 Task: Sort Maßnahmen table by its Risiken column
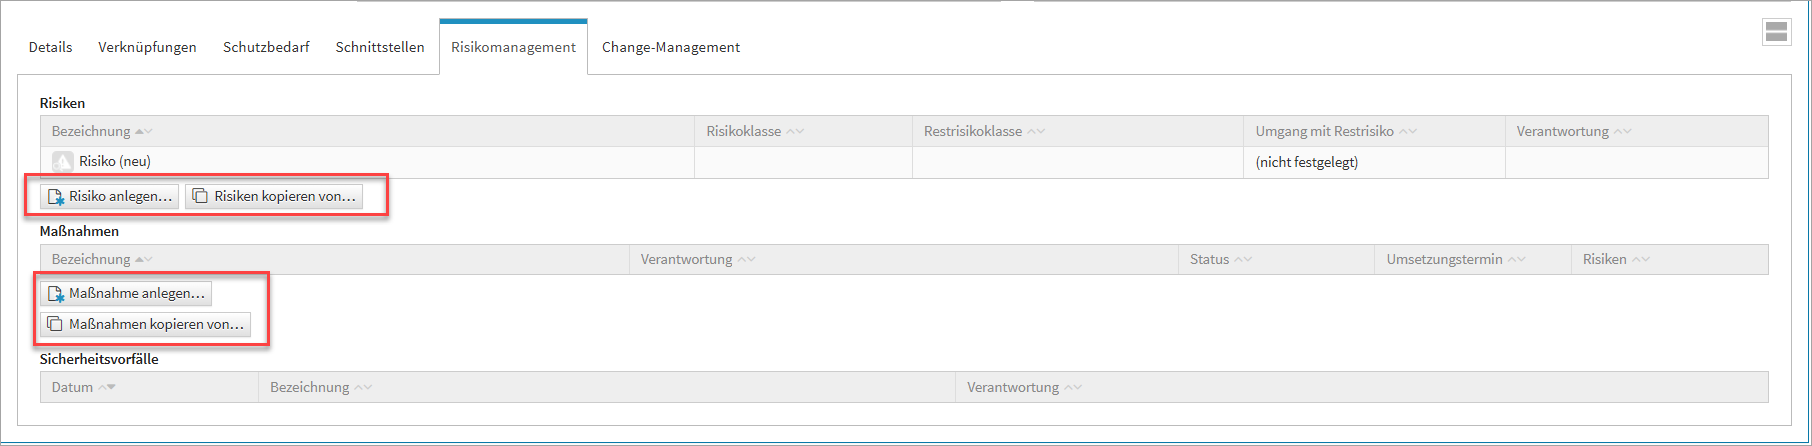[x=1604, y=260]
